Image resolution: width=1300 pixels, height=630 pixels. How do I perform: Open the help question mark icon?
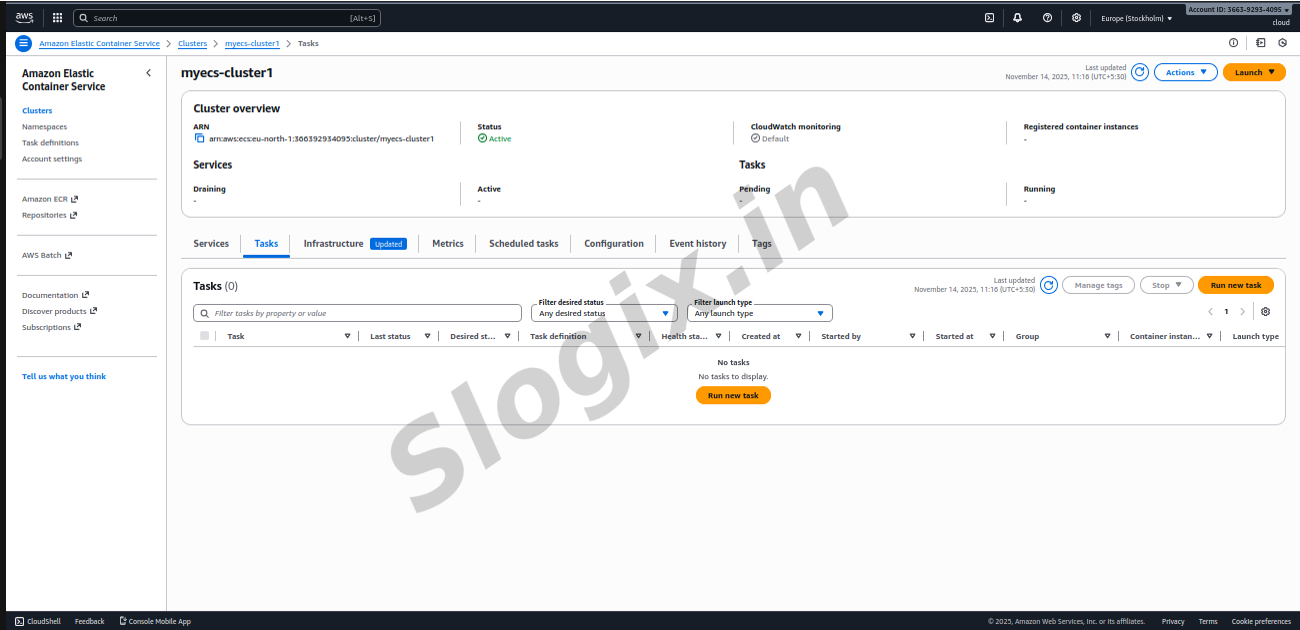coord(1047,18)
